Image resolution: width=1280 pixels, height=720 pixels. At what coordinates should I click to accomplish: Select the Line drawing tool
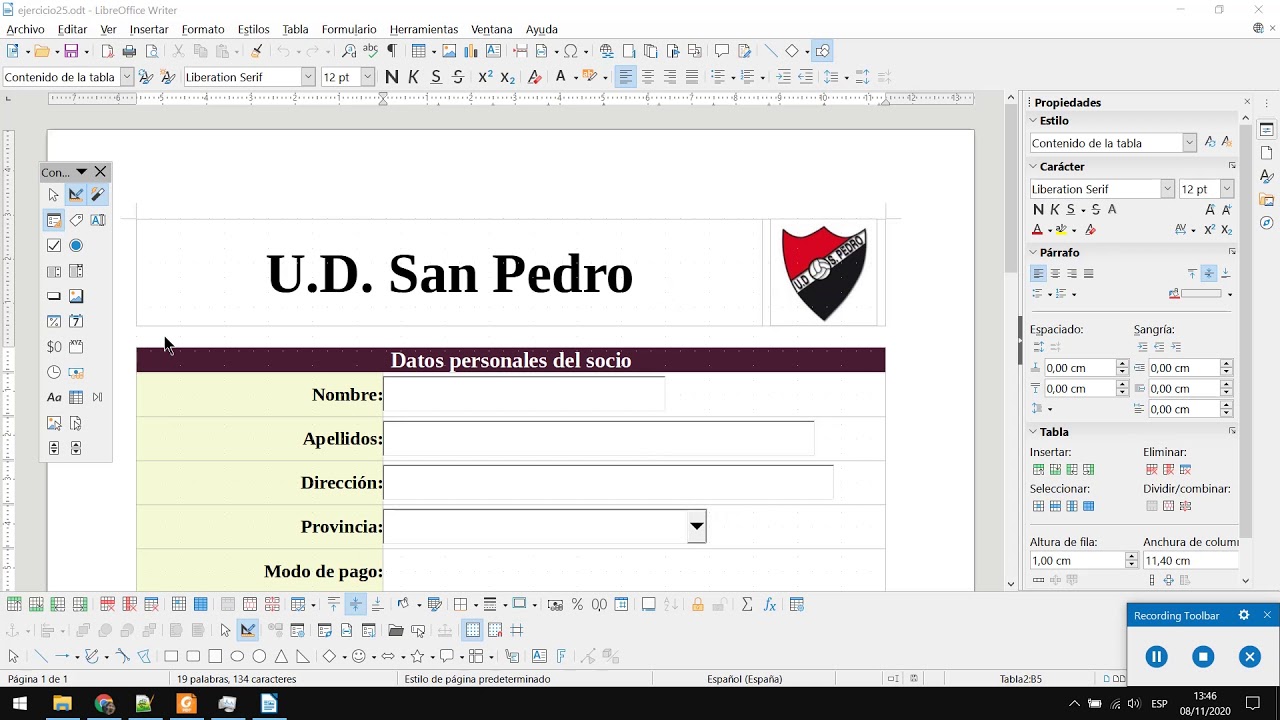(x=41, y=656)
